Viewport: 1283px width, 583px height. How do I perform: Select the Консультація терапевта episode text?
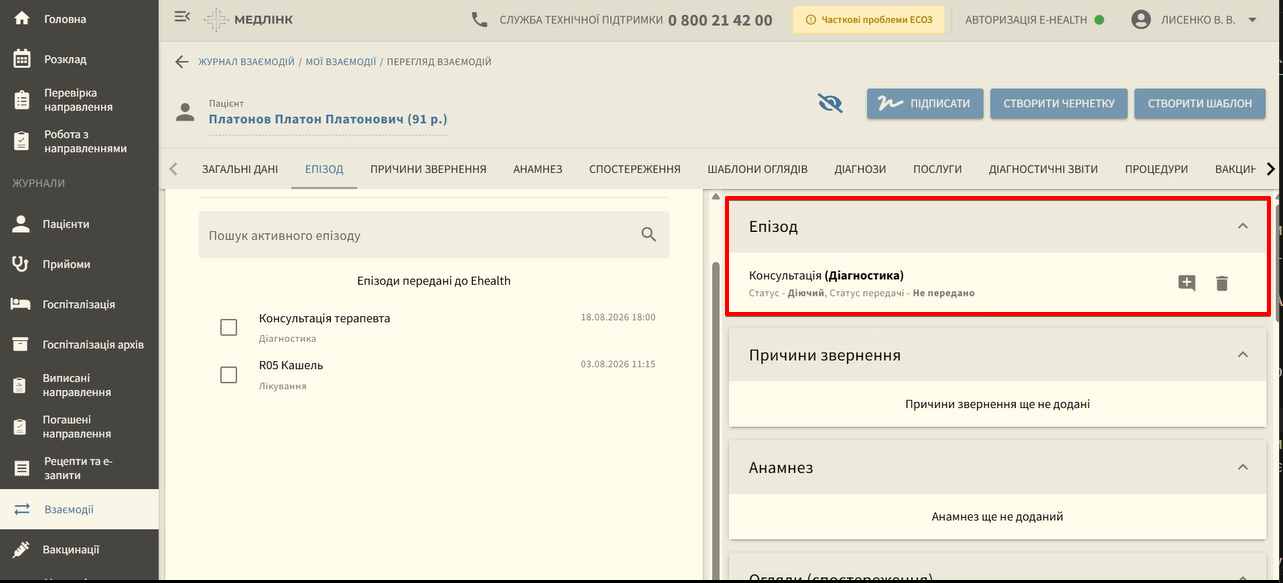point(324,318)
